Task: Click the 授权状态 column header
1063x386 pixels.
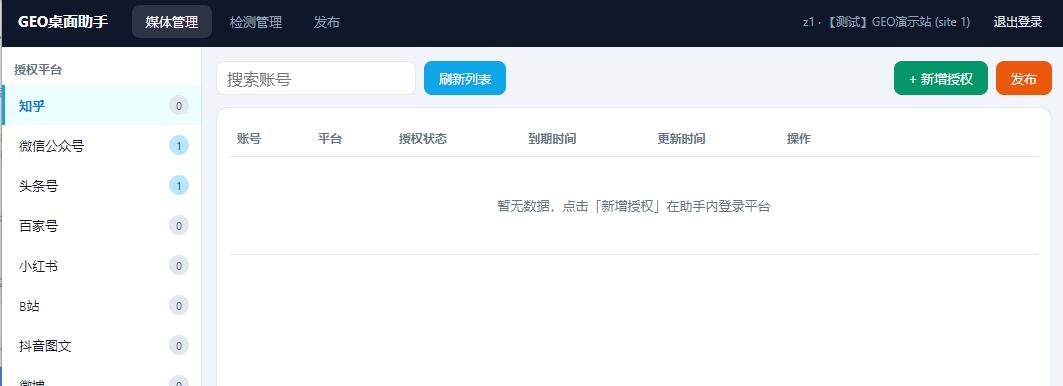Action: click(423, 139)
